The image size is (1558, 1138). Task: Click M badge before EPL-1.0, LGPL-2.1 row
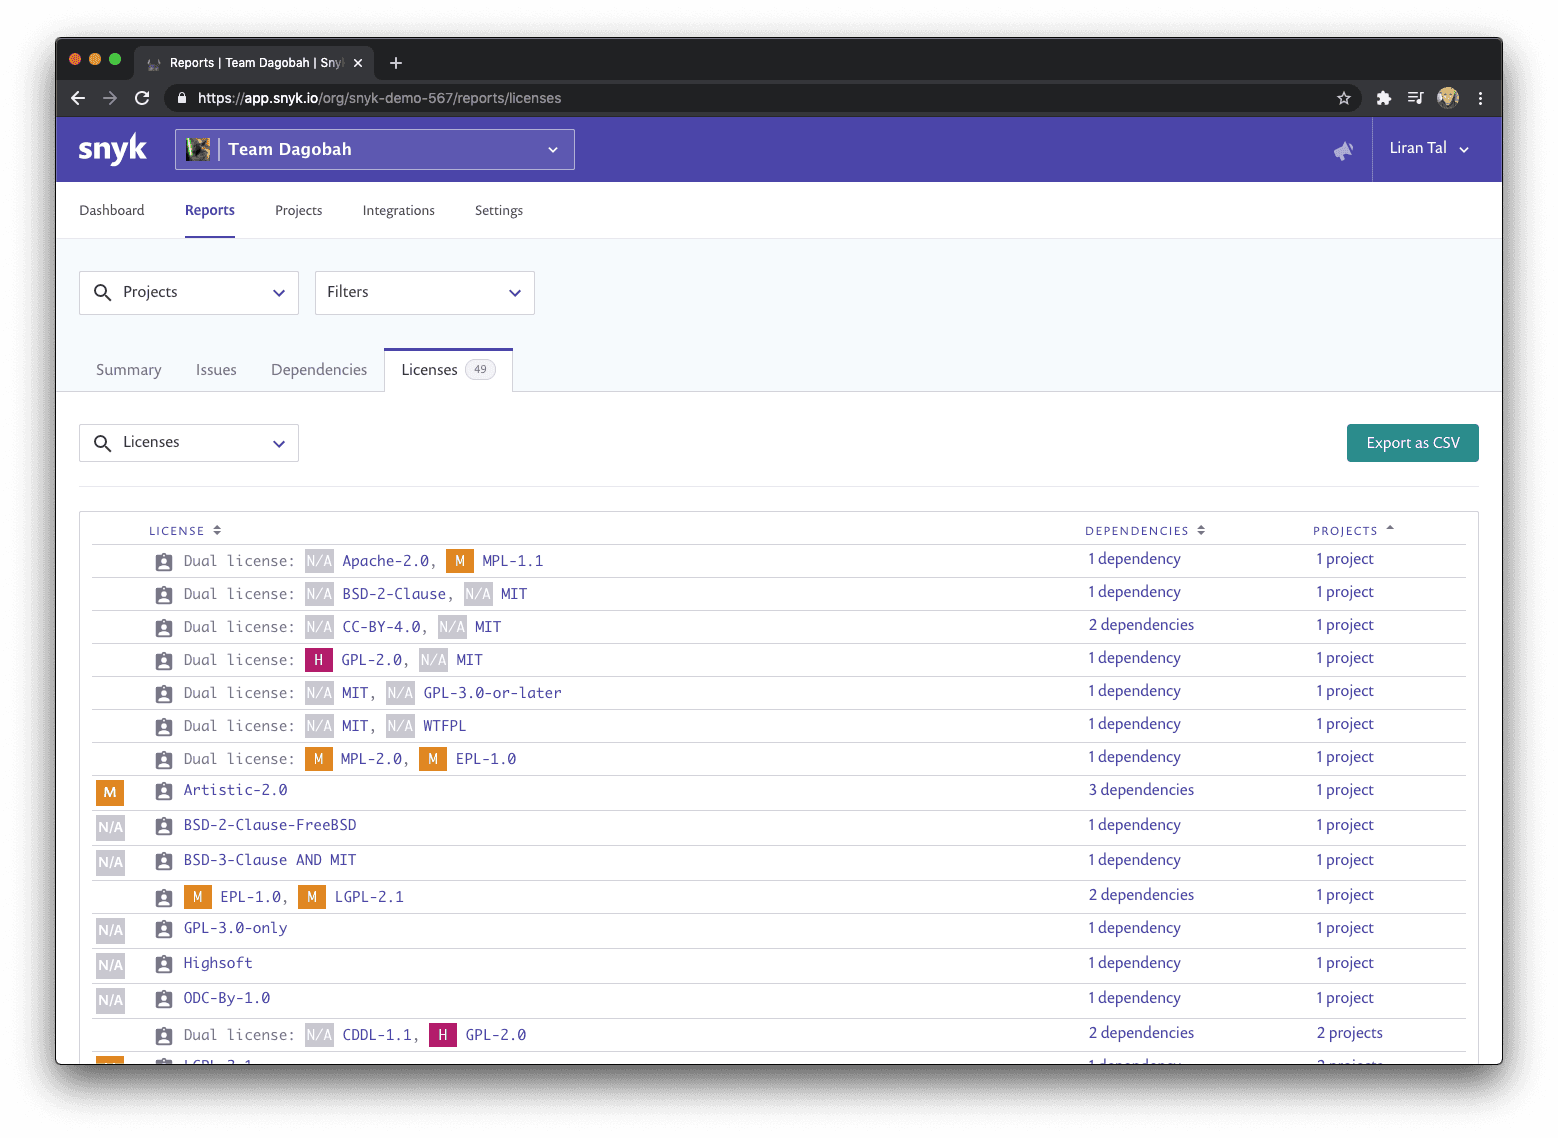pos(197,897)
